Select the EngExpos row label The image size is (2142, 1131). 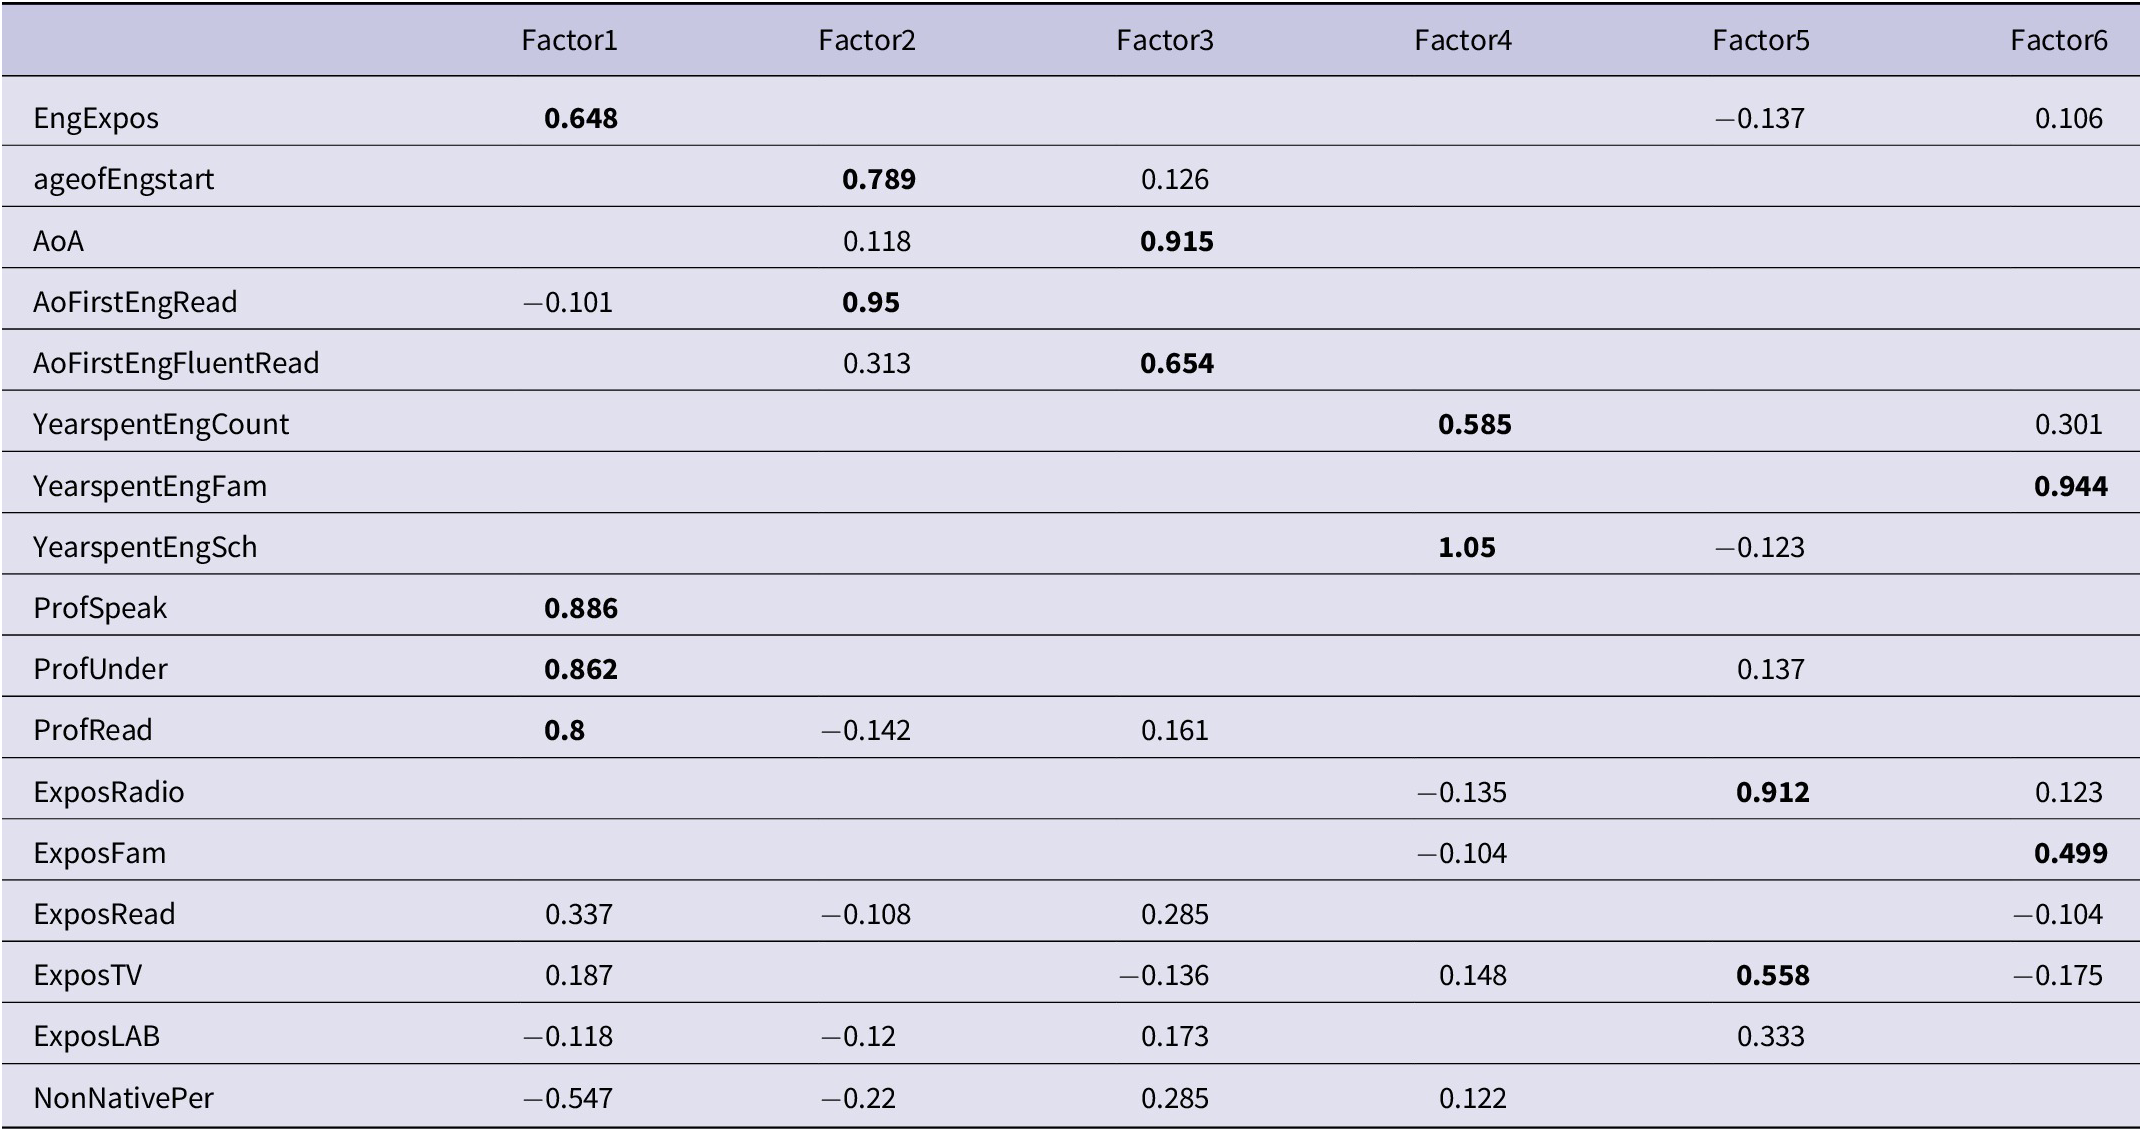[x=96, y=119]
